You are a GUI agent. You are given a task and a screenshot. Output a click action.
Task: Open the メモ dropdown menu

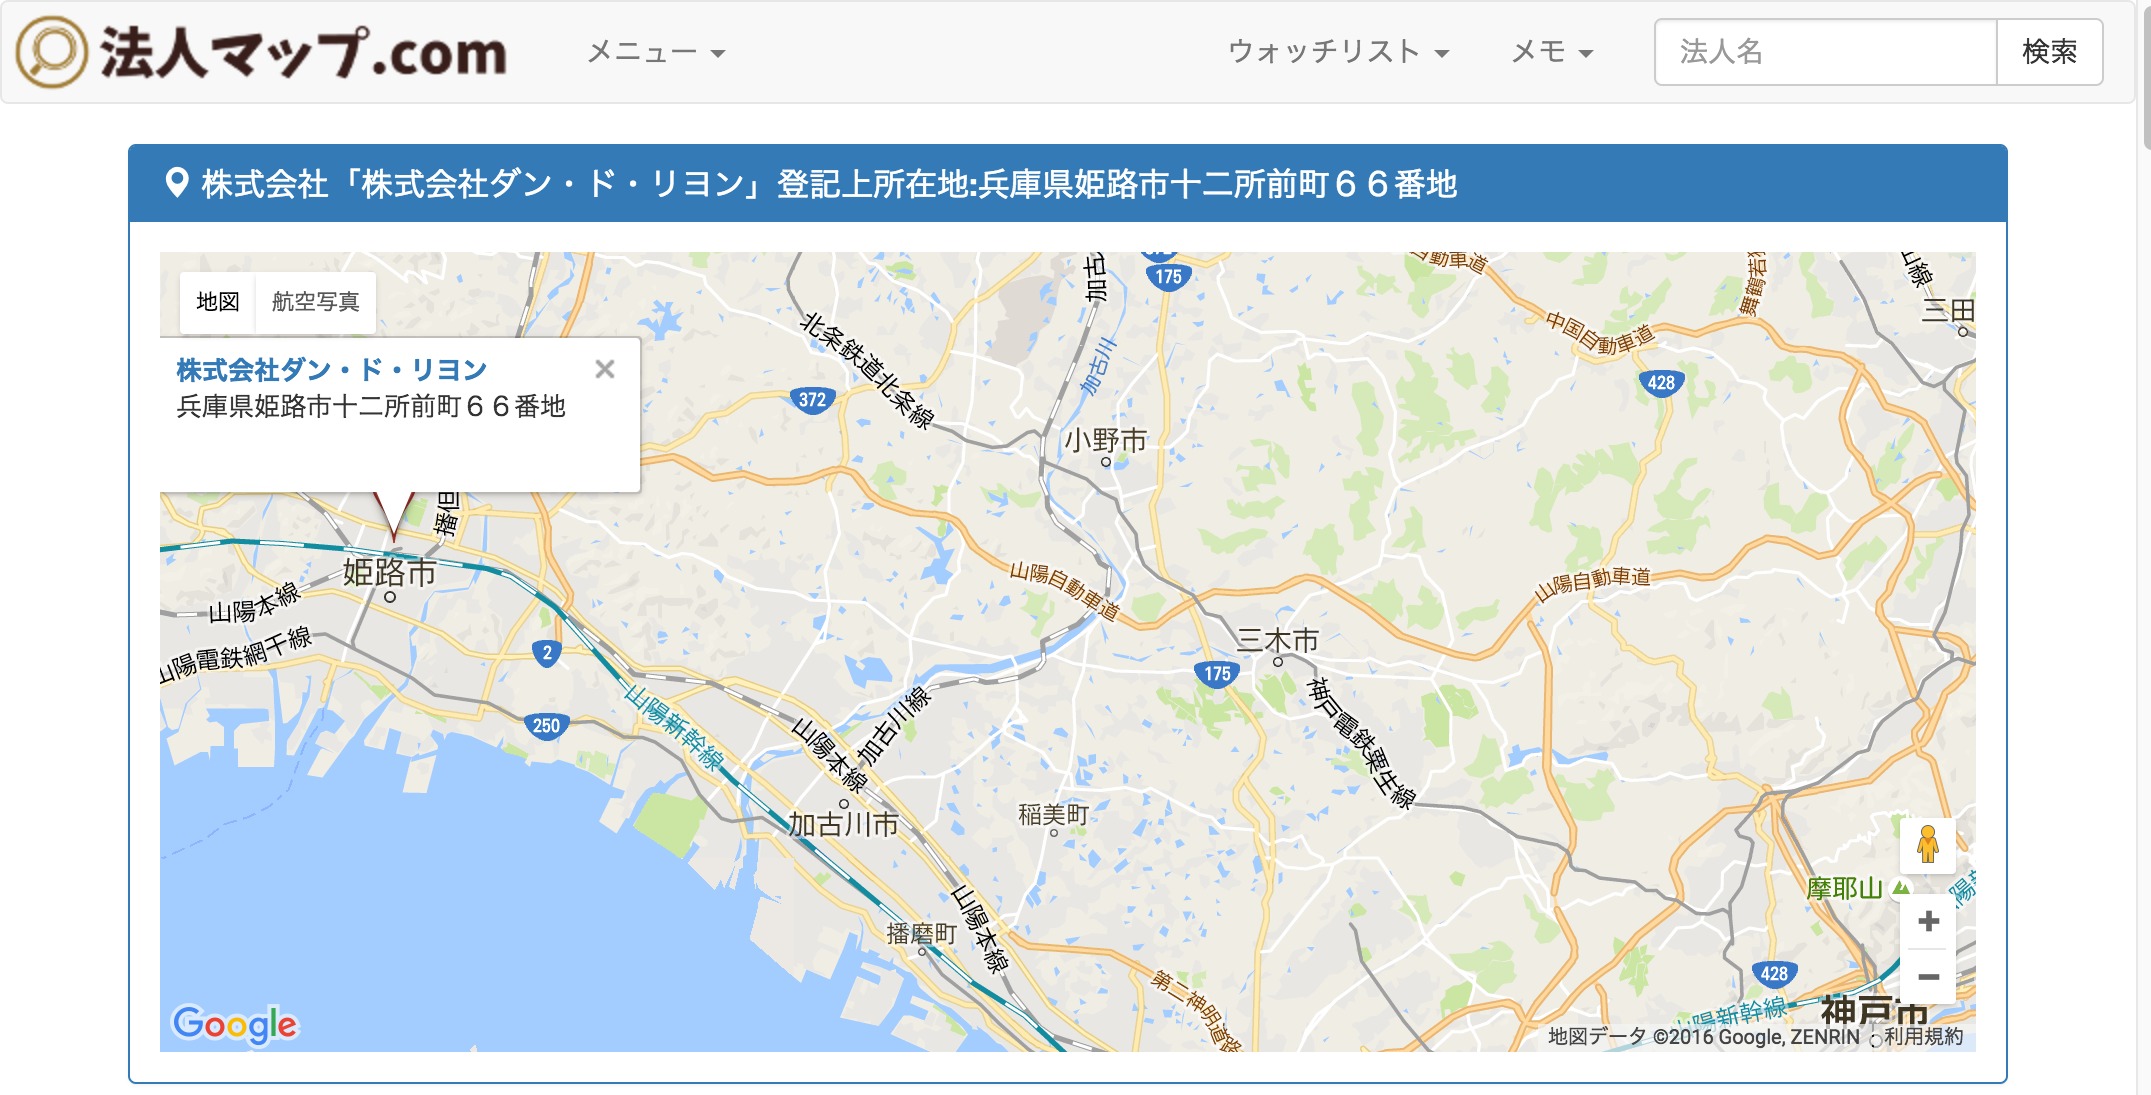click(x=1551, y=52)
